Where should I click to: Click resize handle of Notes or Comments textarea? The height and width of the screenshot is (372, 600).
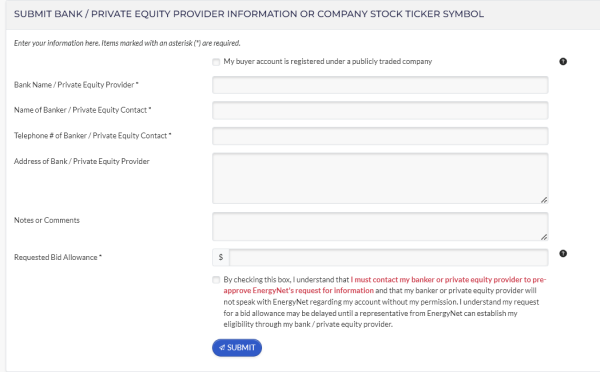(544, 237)
